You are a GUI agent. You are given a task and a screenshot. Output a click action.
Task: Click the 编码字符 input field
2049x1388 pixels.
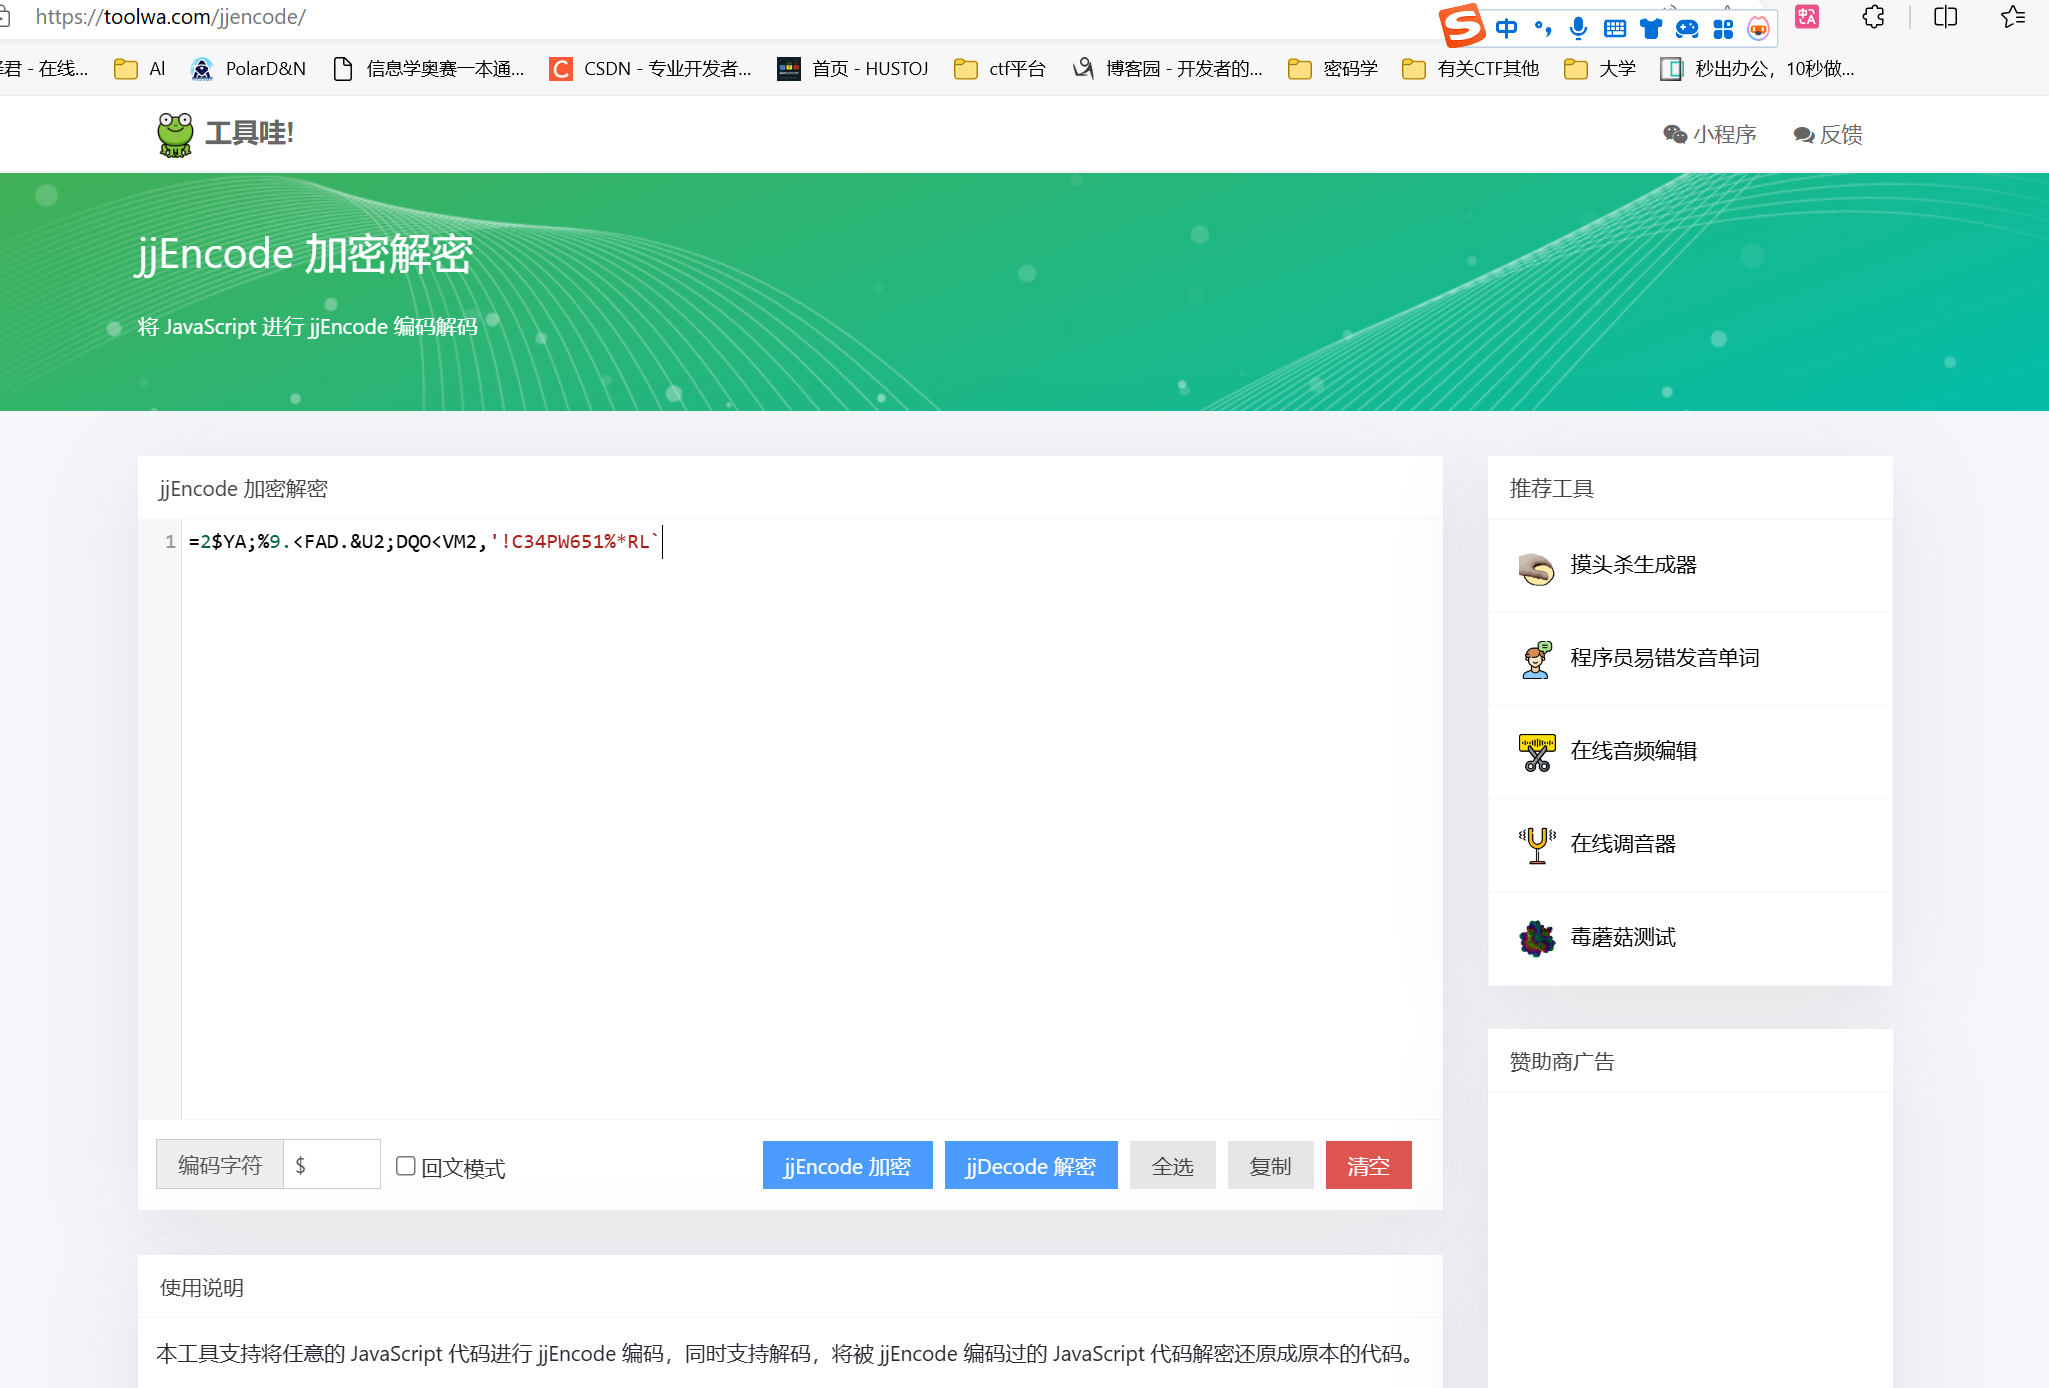(331, 1165)
